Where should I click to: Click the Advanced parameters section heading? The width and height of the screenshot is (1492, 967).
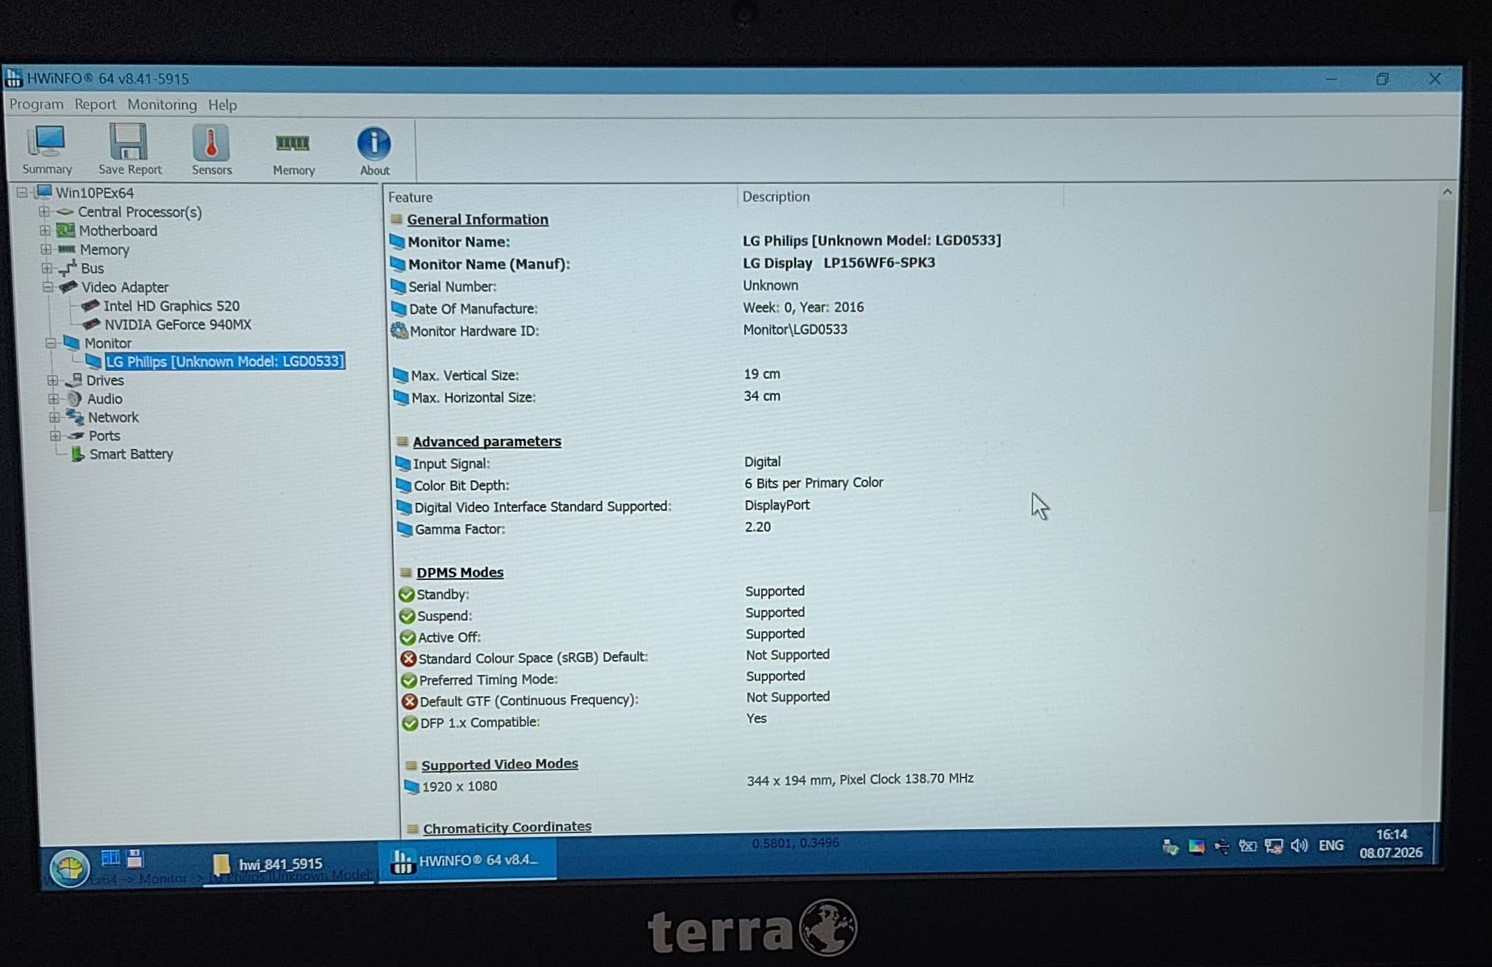(x=487, y=441)
